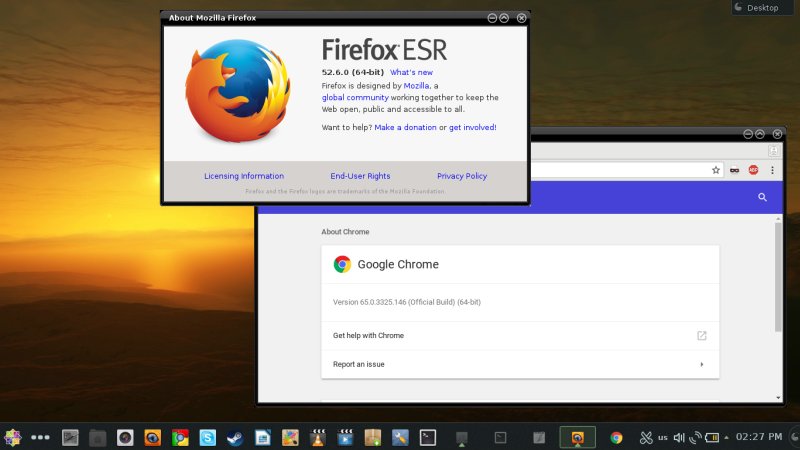Open the package box installer launcher

click(373, 437)
